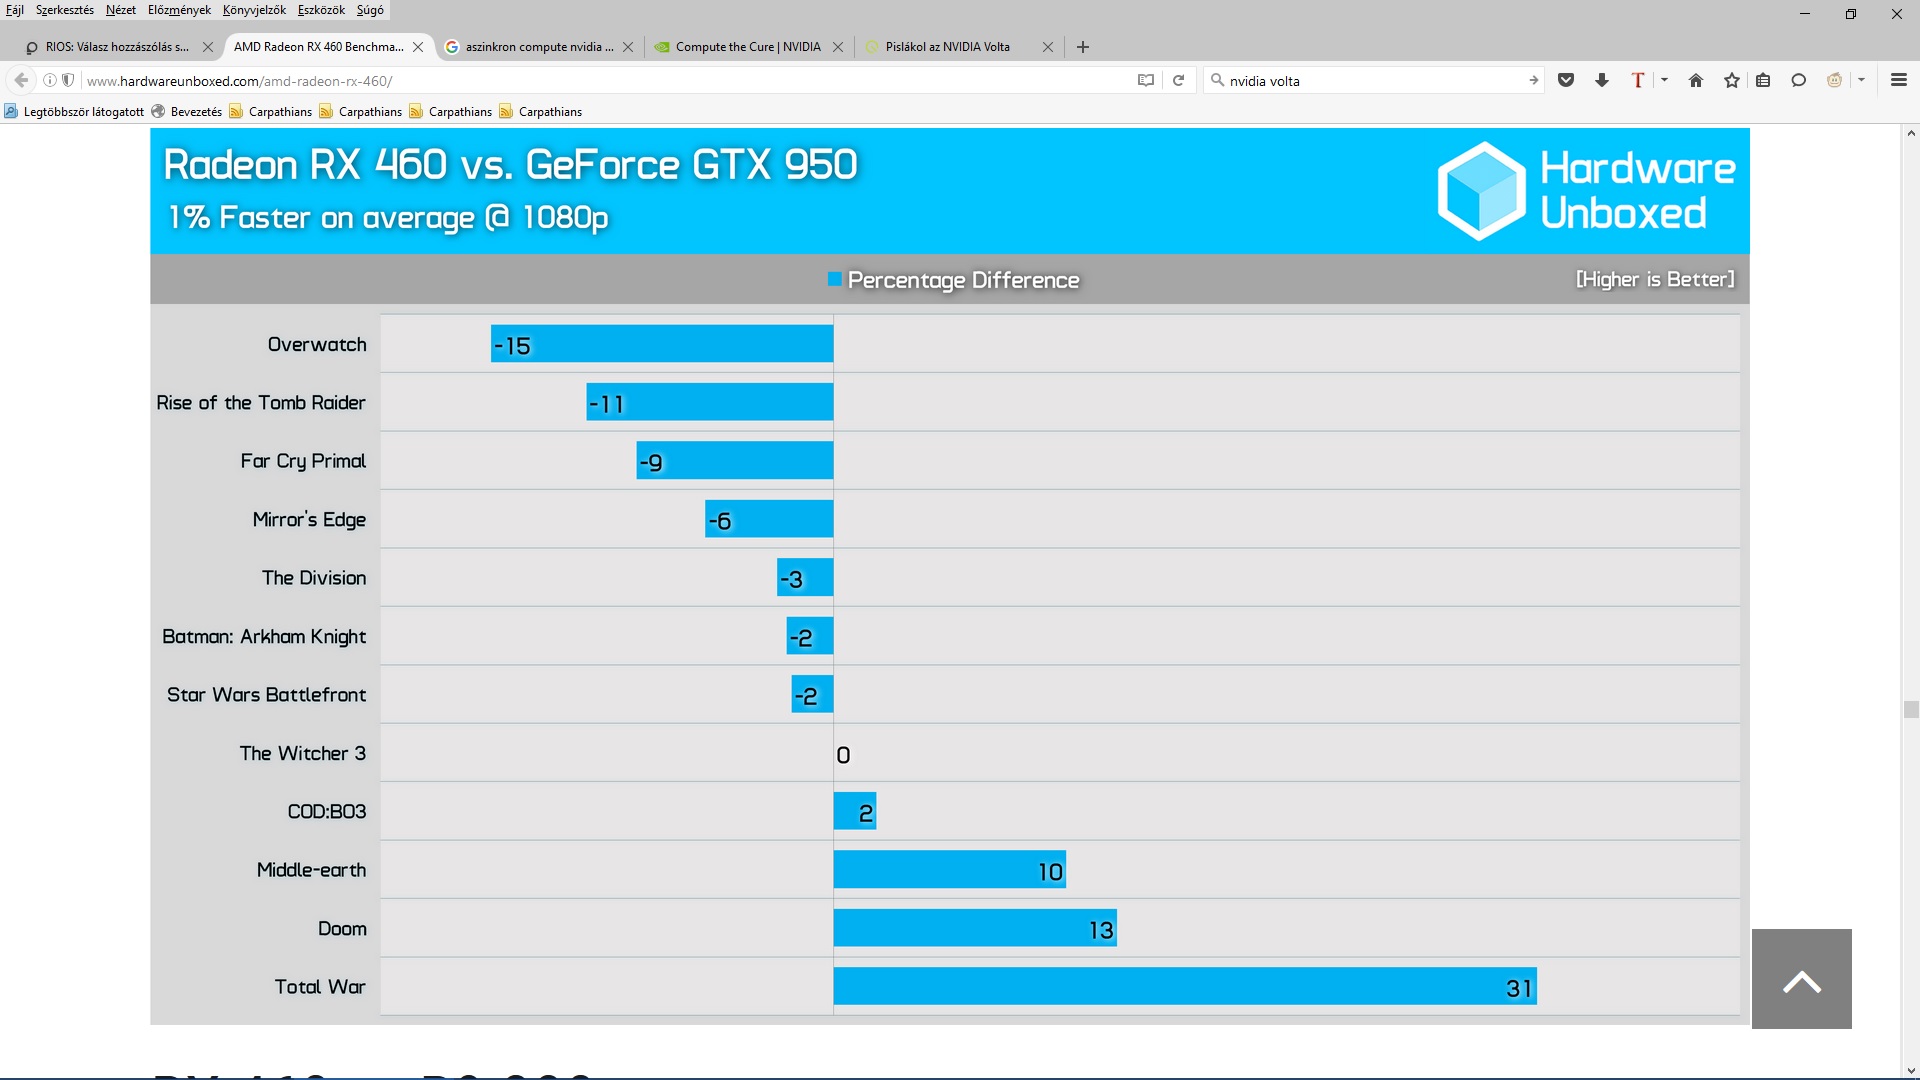
Task: Click the 'Far Cry Primal' label
Action: point(303,460)
